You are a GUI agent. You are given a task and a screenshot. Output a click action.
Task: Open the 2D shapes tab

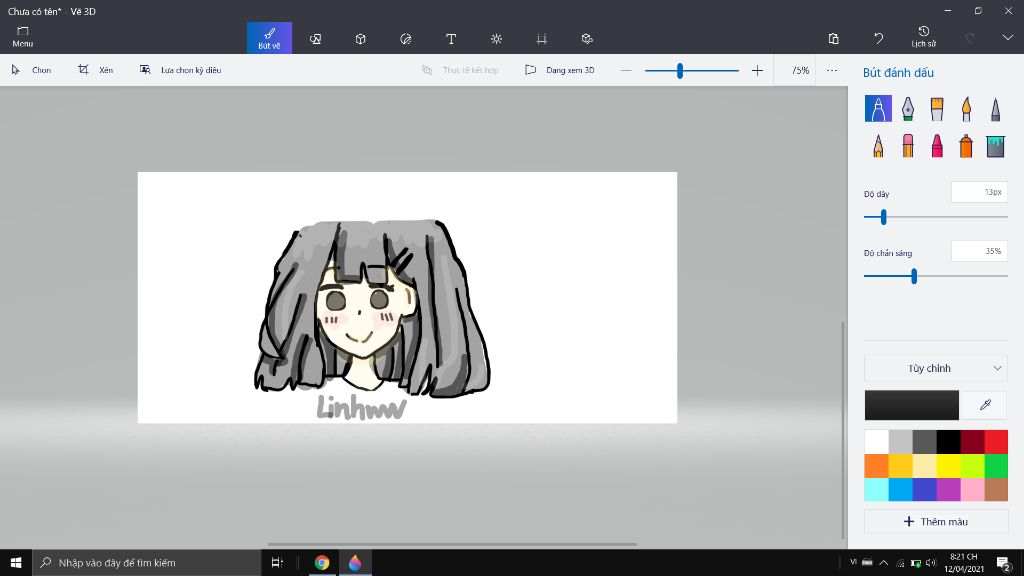[315, 39]
